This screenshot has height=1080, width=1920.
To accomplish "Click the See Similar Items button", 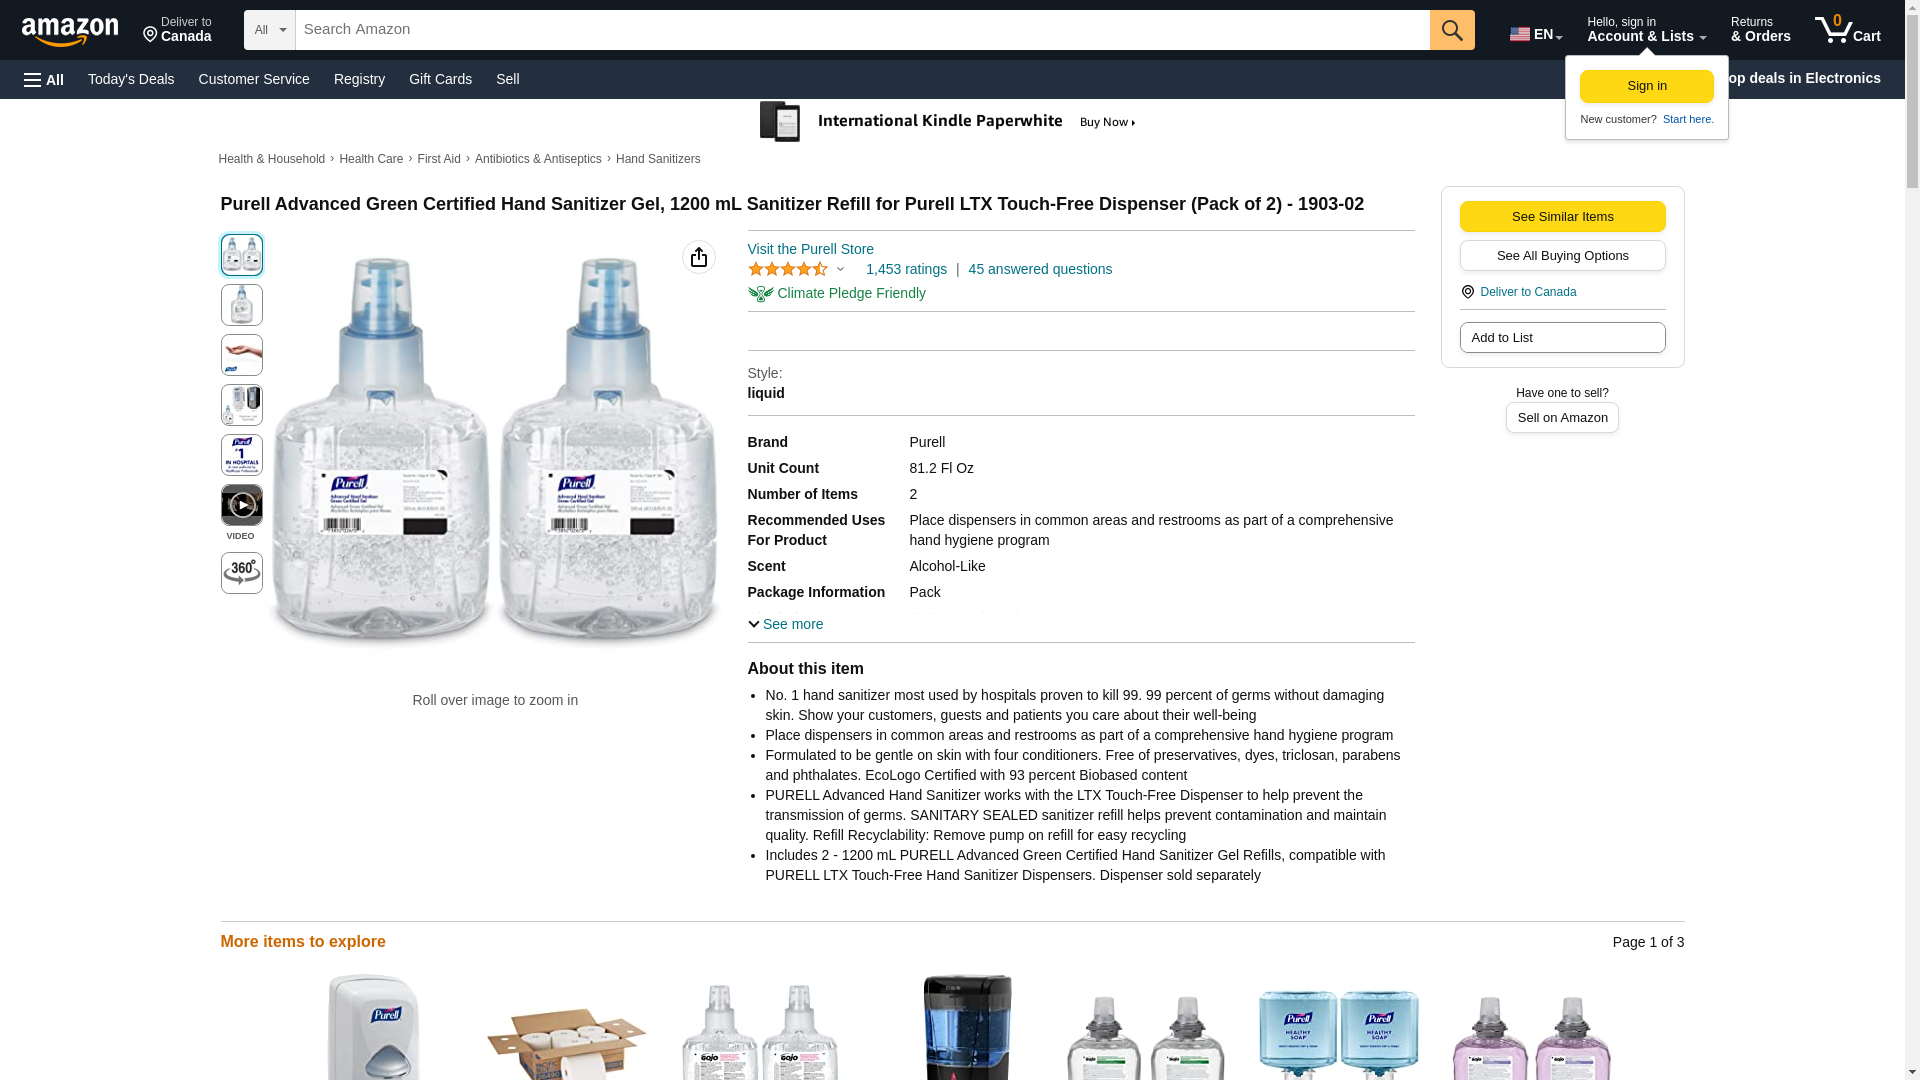I will (1562, 217).
